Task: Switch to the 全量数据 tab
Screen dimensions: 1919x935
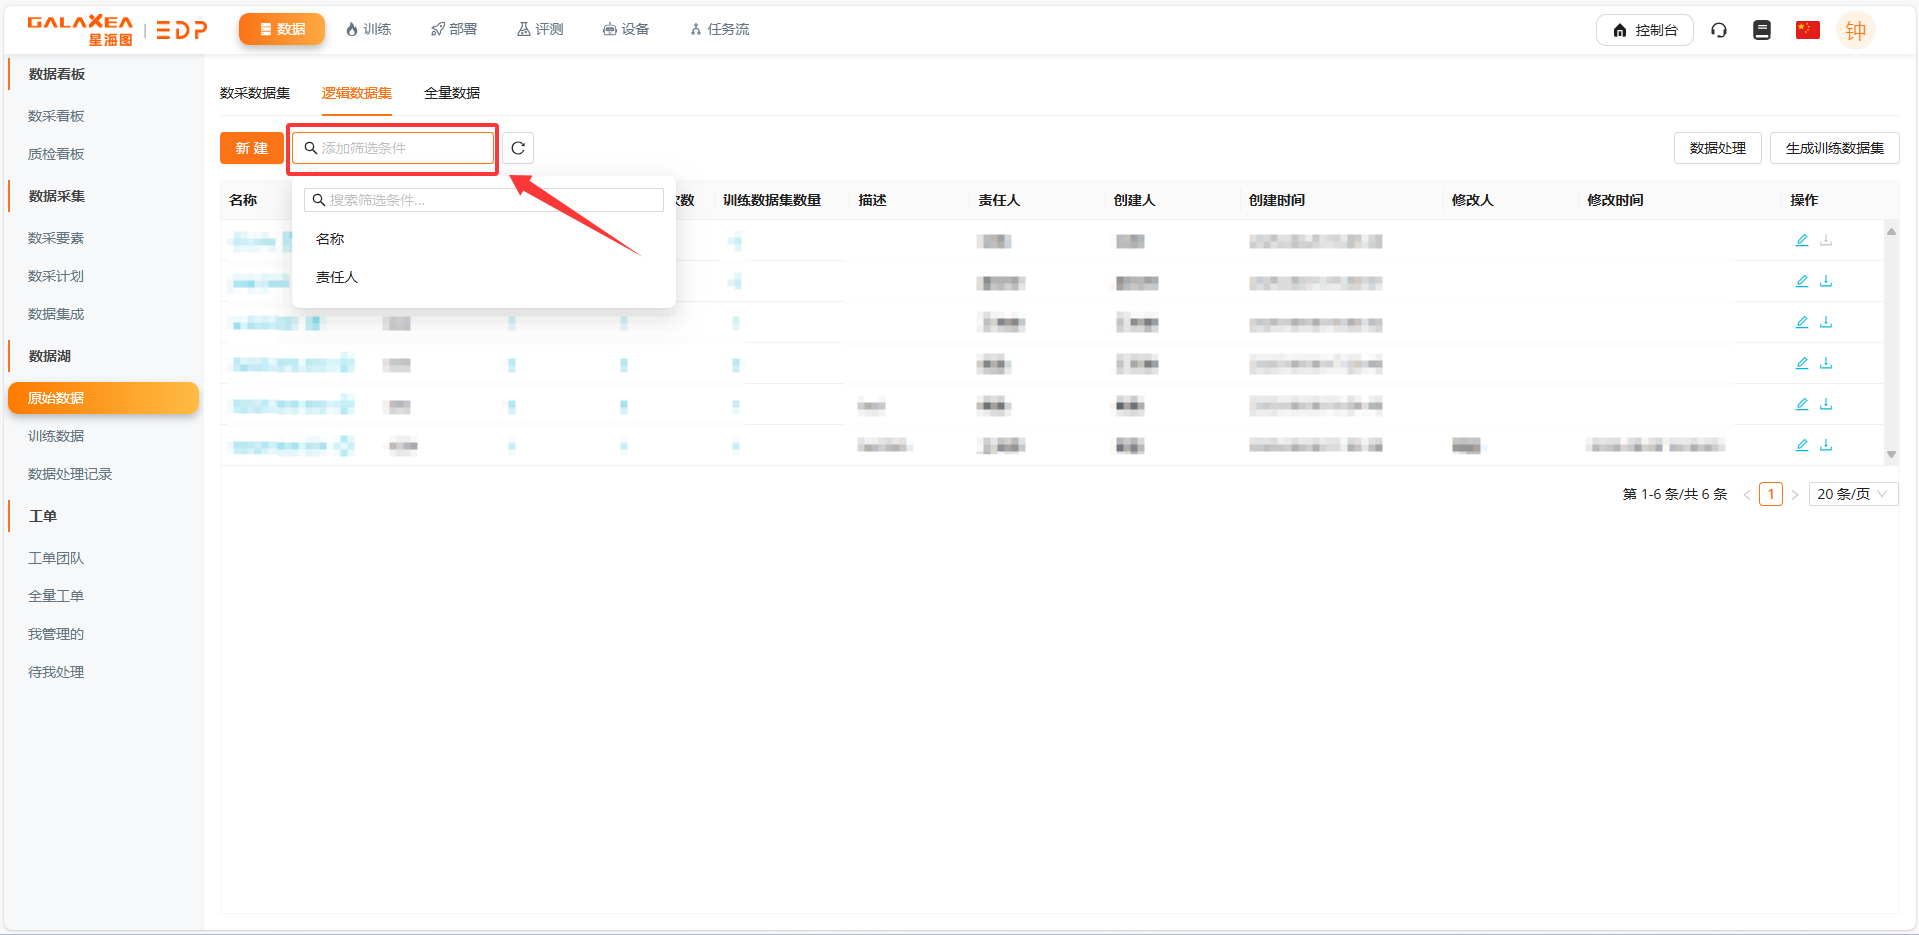Action: click(x=451, y=93)
